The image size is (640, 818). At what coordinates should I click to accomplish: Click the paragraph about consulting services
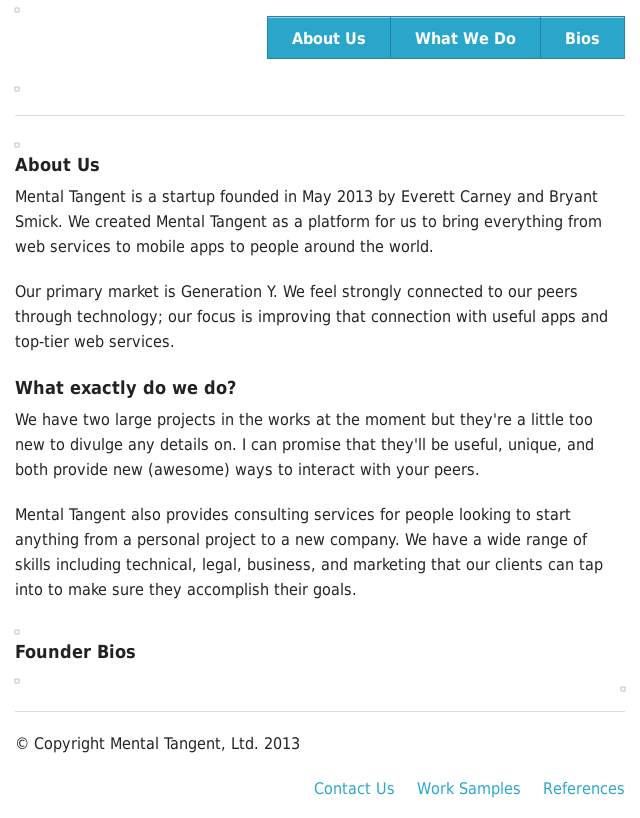point(310,552)
